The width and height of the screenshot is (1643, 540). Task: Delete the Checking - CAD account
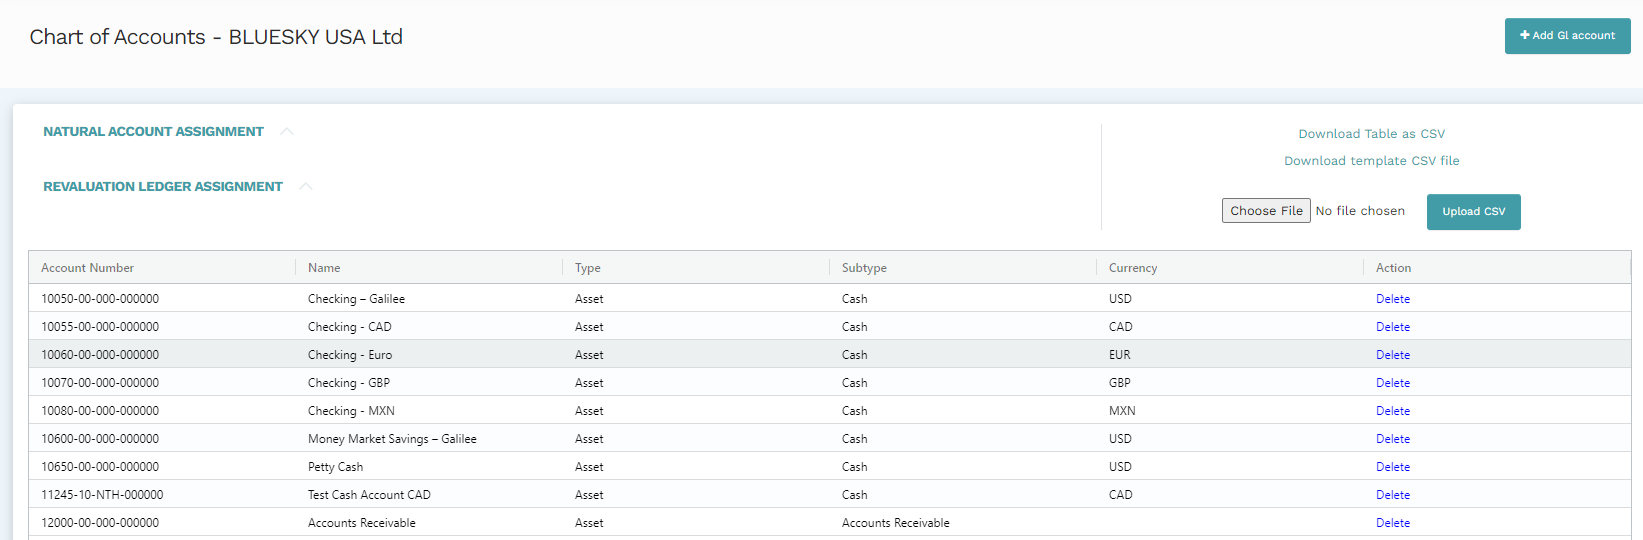[x=1392, y=327]
